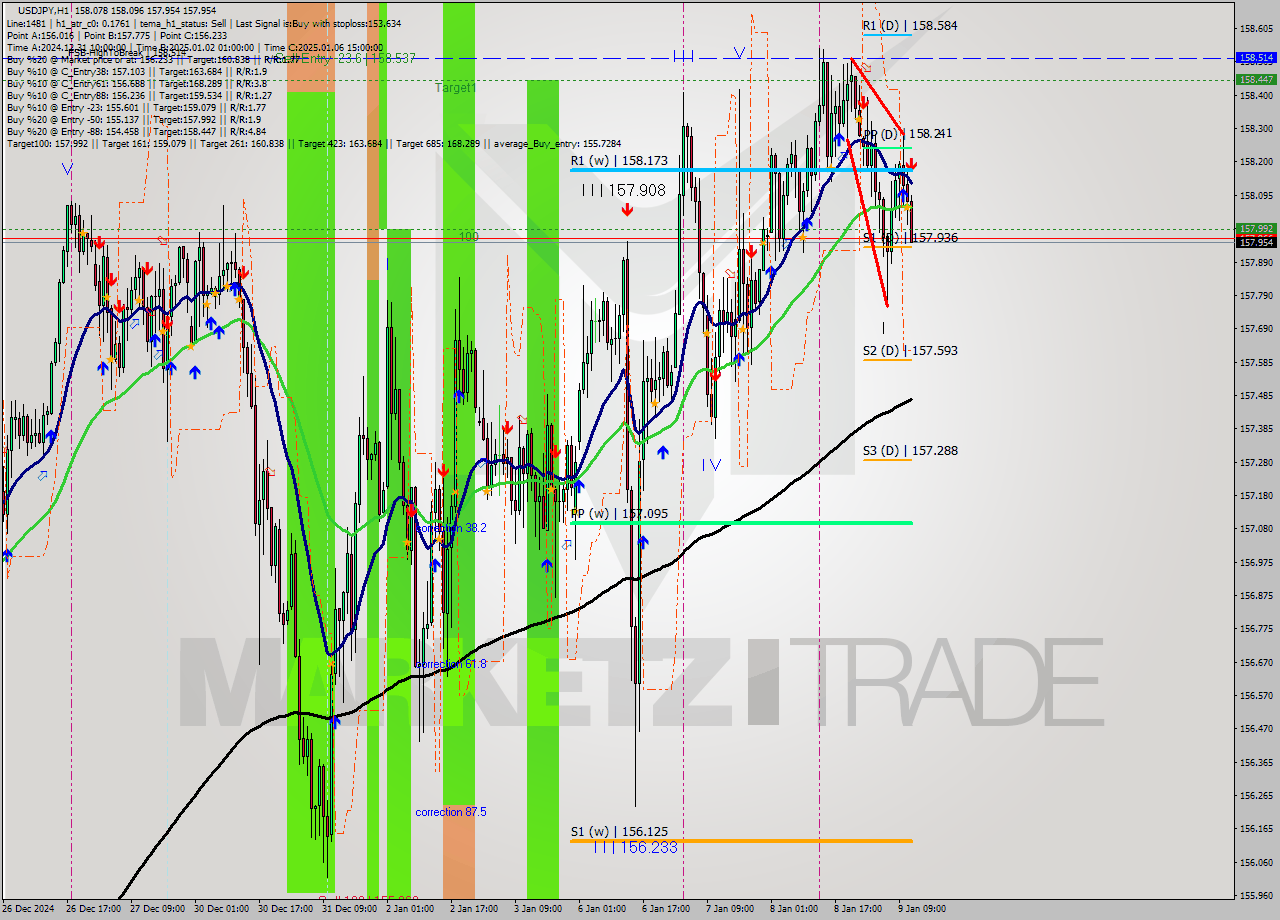The image size is (1280, 920).
Task: Click the PP (D) | 158.241 pivot label
Action: tap(908, 133)
